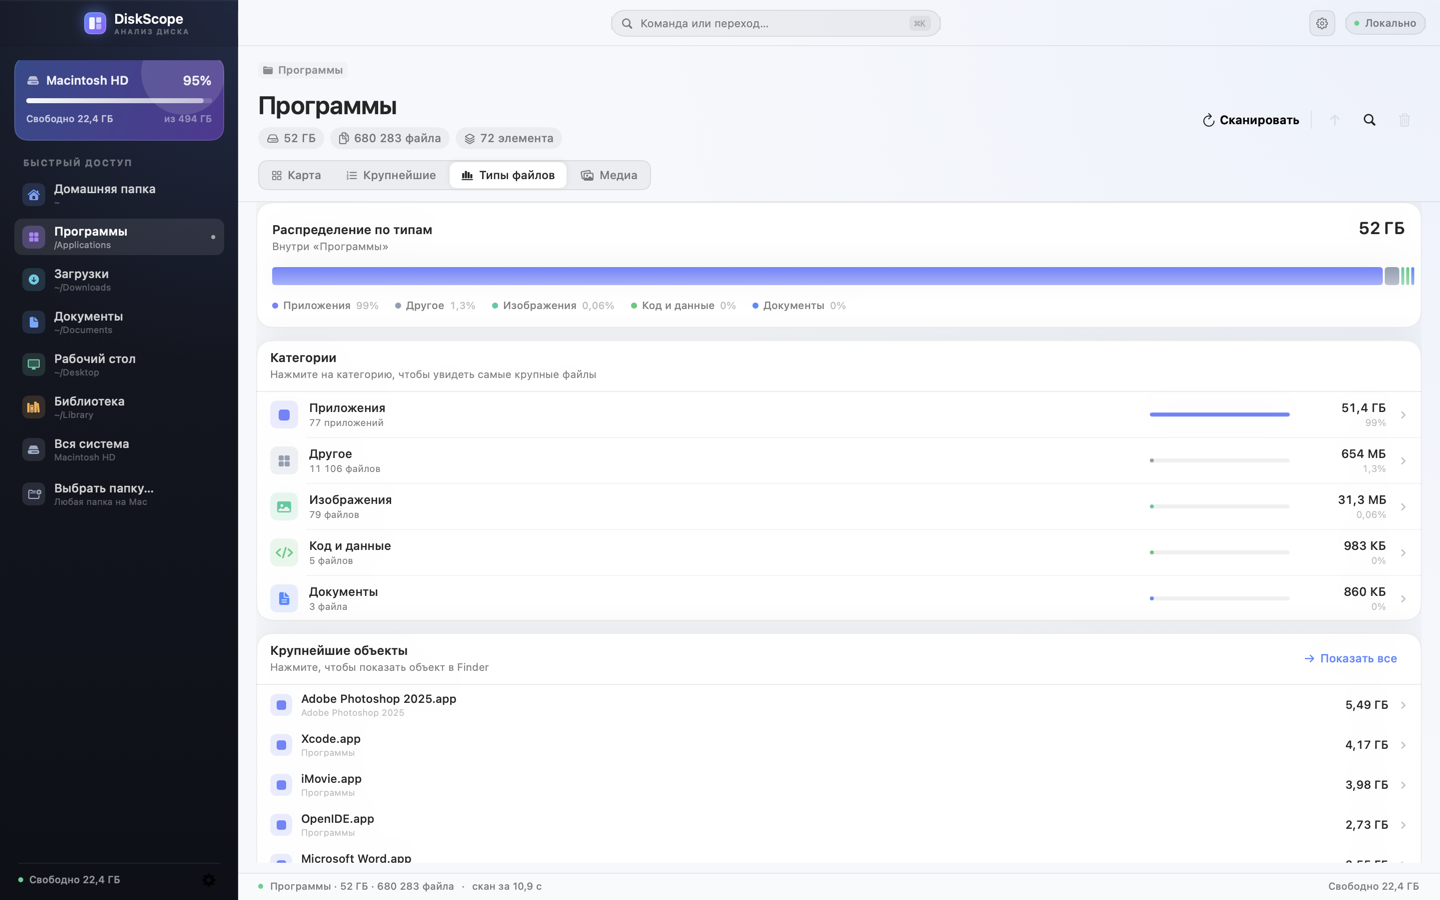Click the Загрузки download icon in sidebar
The height and width of the screenshot is (900, 1440).
(x=34, y=280)
